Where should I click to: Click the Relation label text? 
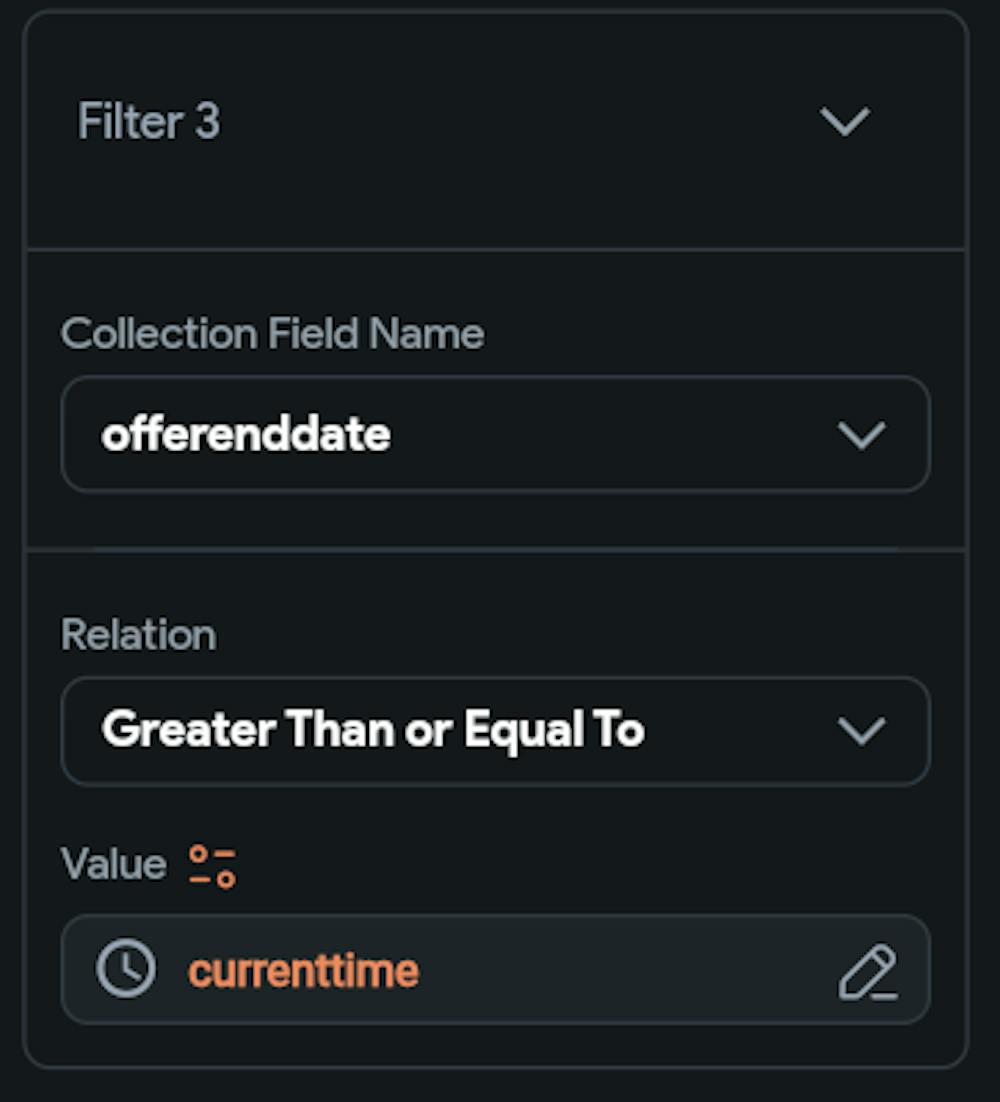coord(138,634)
